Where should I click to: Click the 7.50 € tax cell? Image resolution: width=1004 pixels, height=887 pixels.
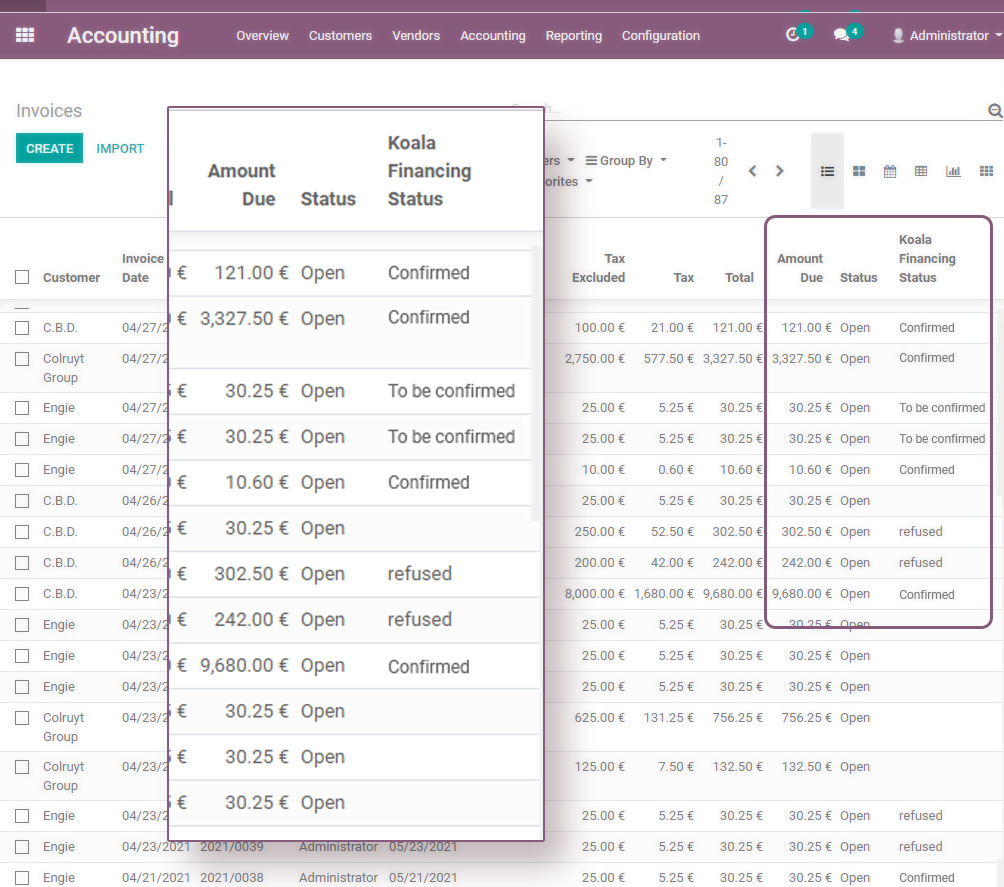coord(676,767)
